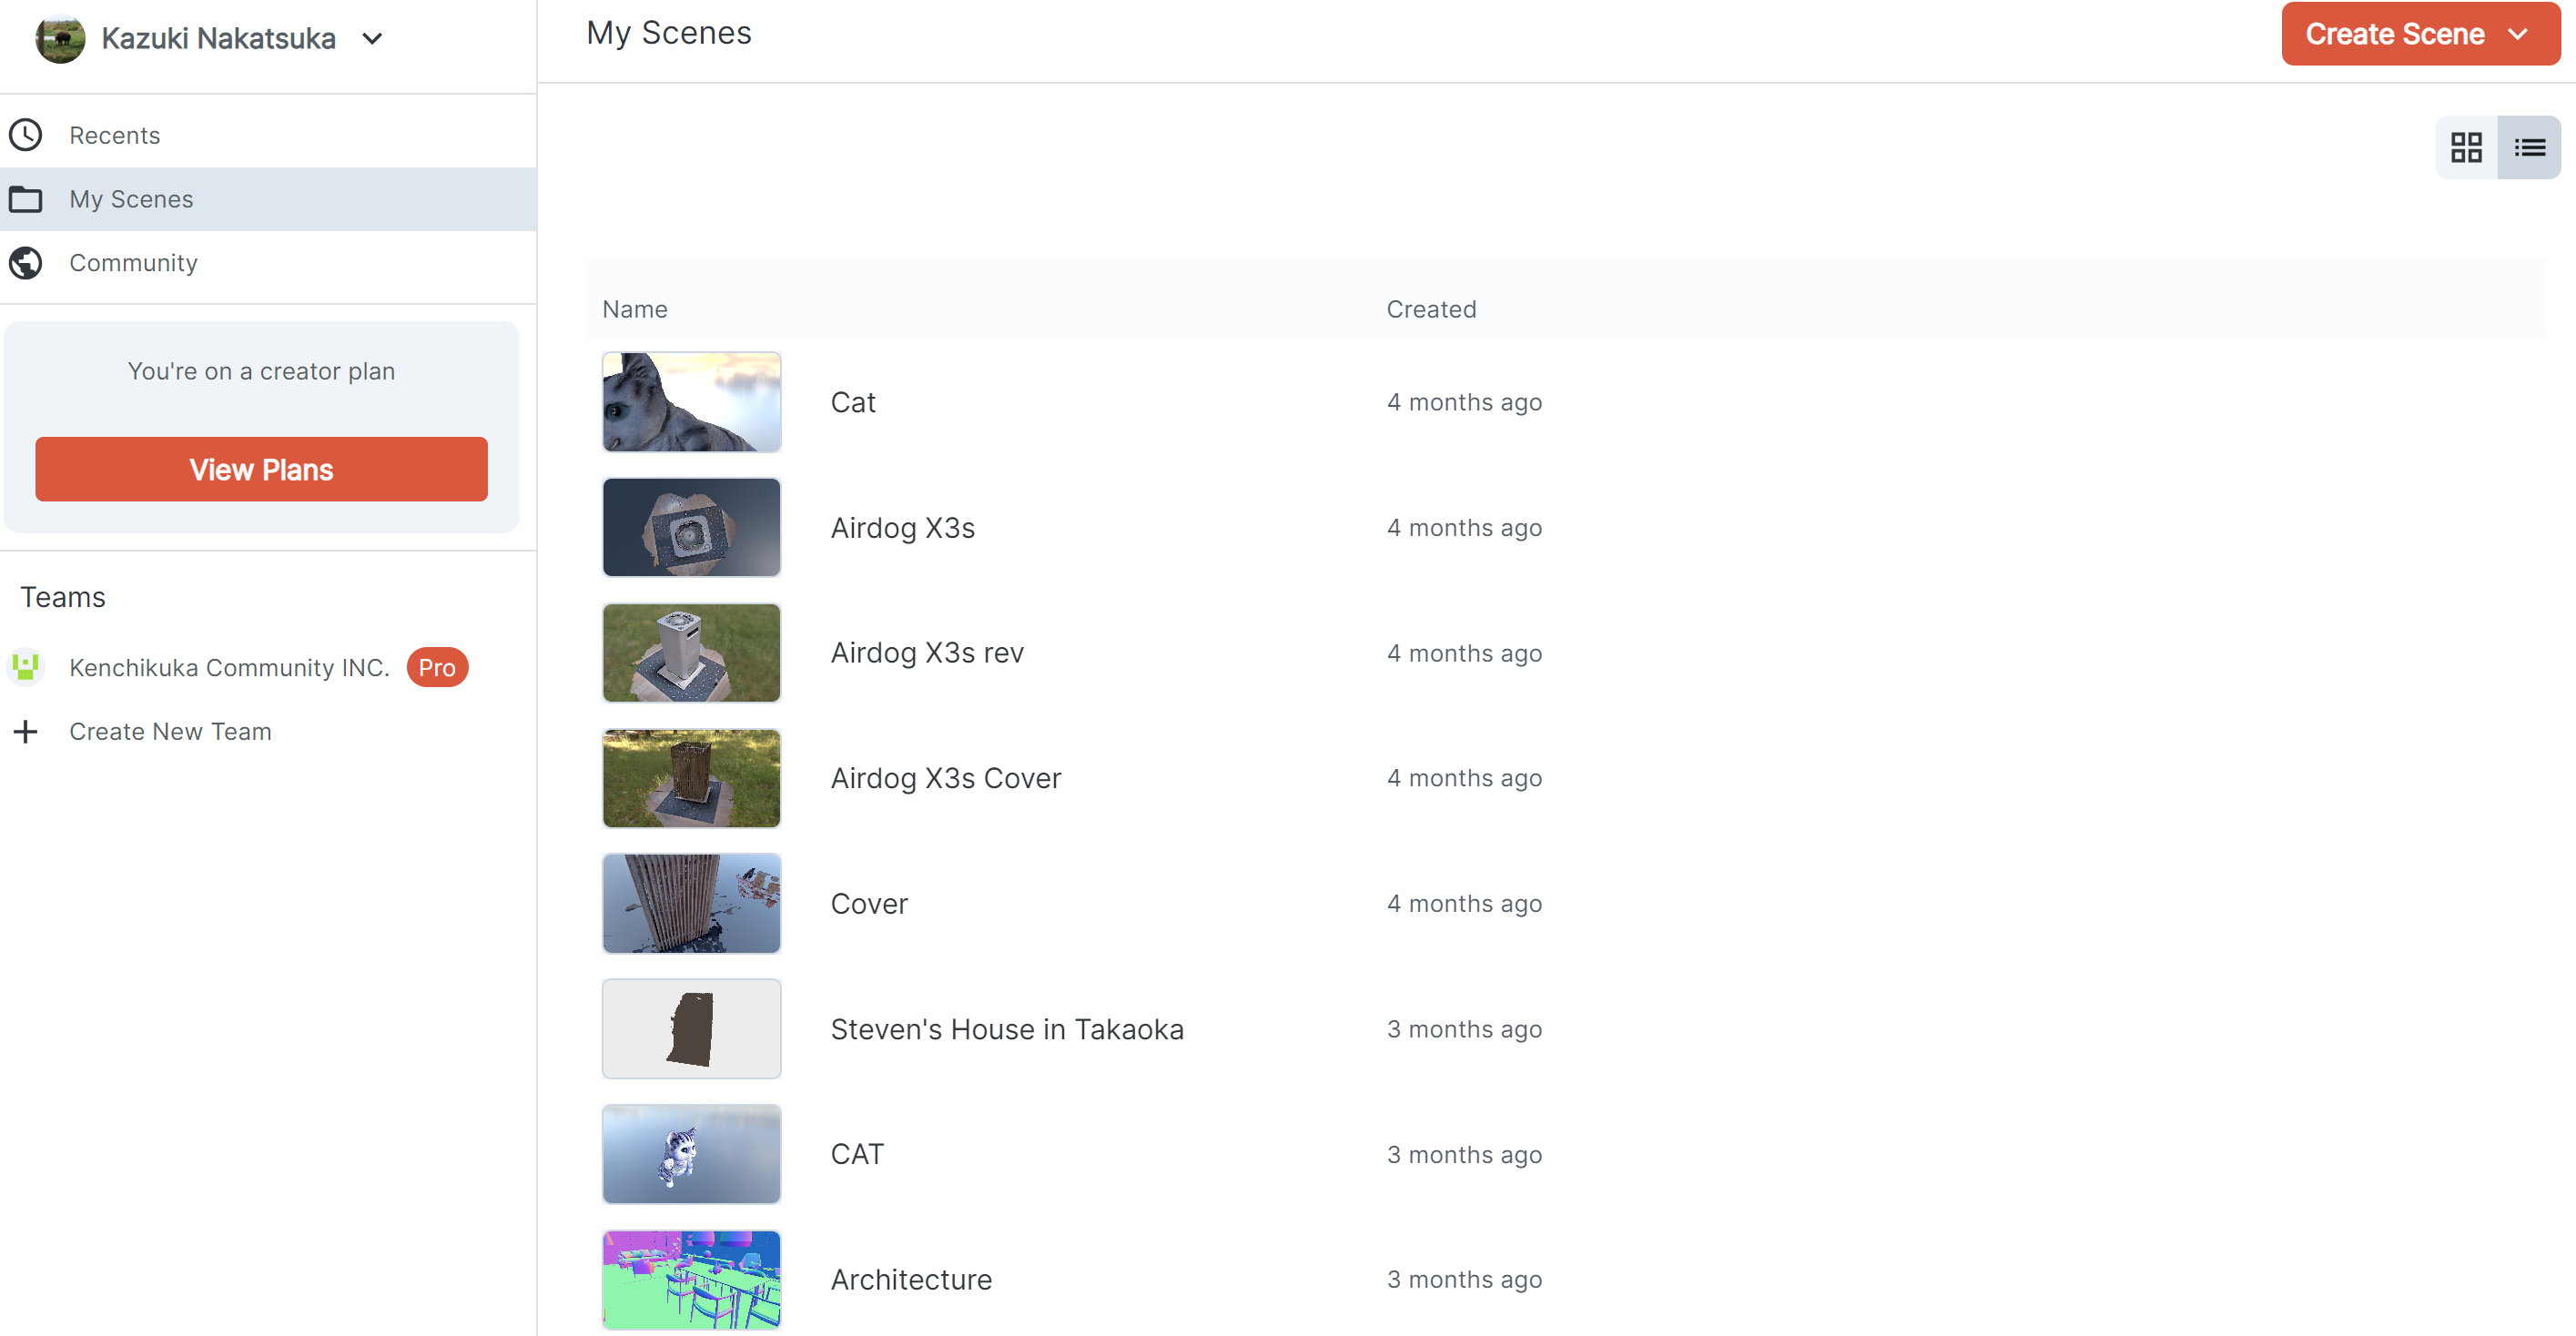Open the Architecture scene thumbnail
The image size is (2576, 1336).
click(691, 1279)
